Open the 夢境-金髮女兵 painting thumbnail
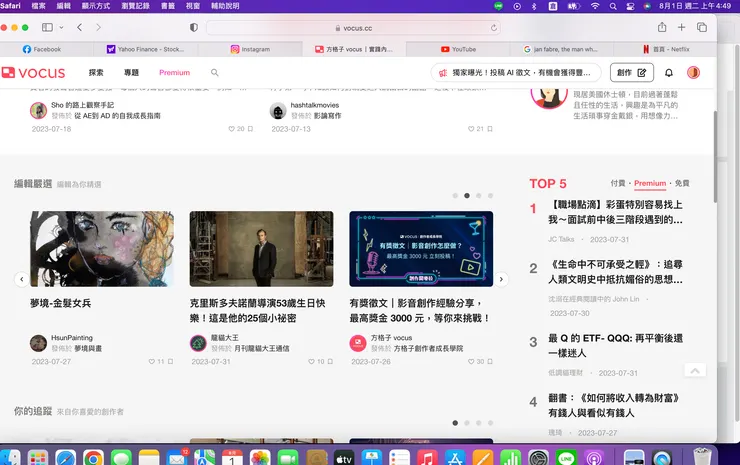The image size is (740, 465). (x=102, y=249)
